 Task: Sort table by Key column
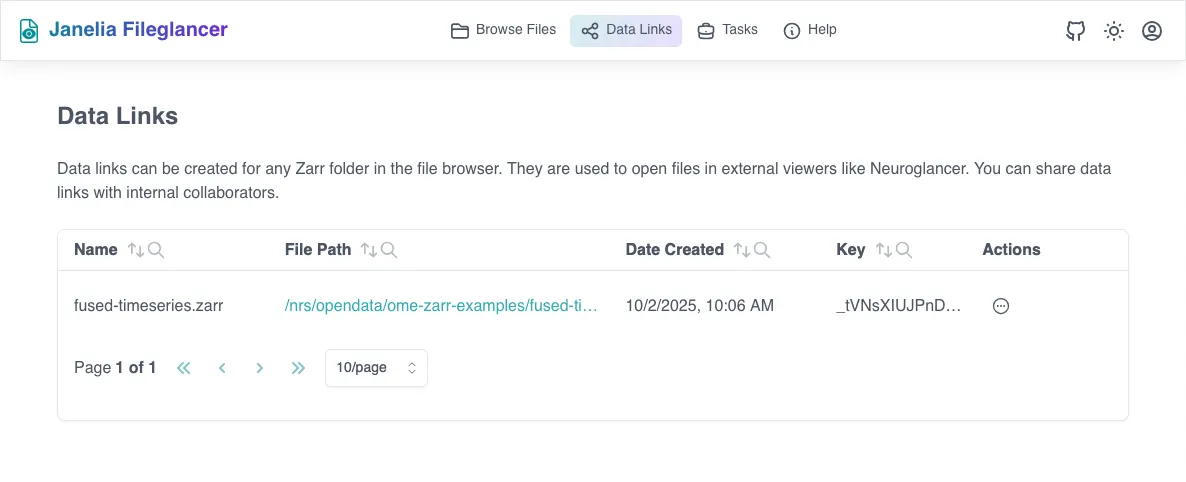coord(884,250)
